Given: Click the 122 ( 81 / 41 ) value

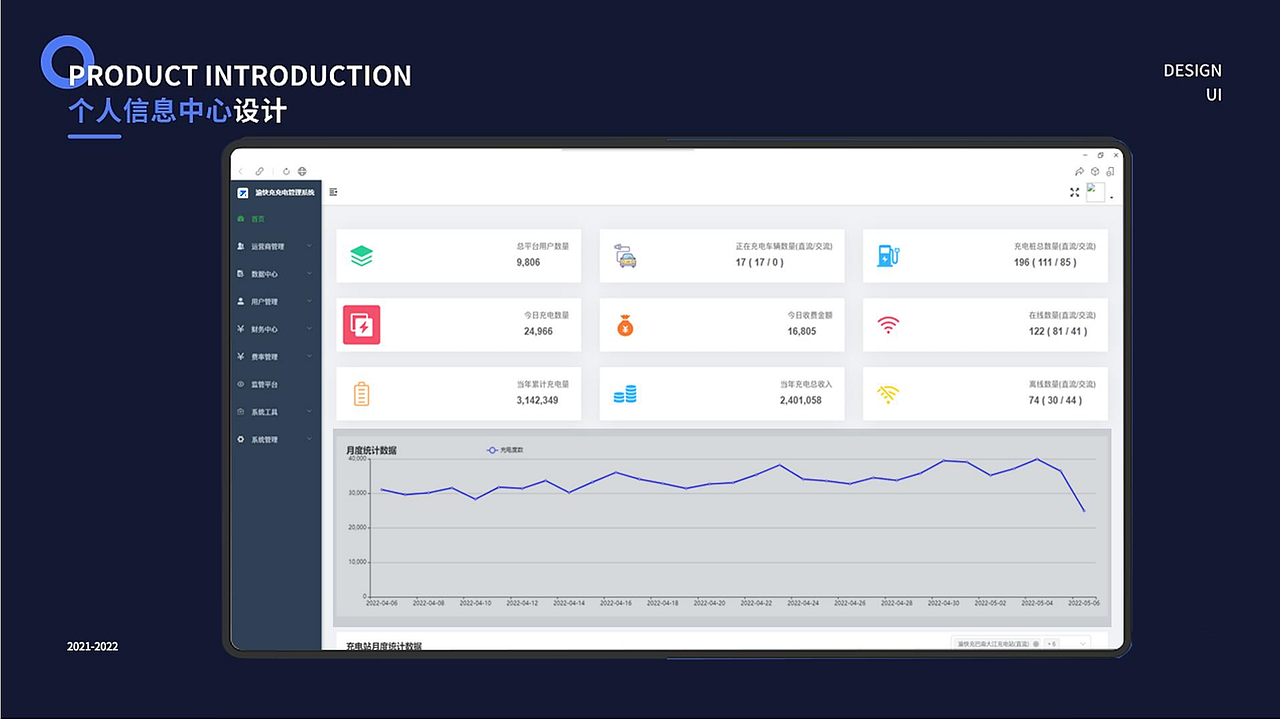Looking at the screenshot, I should (x=1058, y=331).
